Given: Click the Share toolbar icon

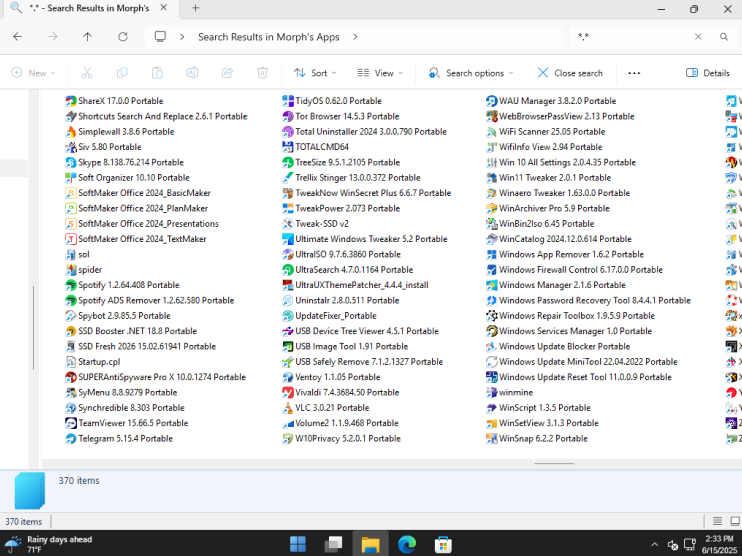Looking at the screenshot, I should tap(227, 73).
